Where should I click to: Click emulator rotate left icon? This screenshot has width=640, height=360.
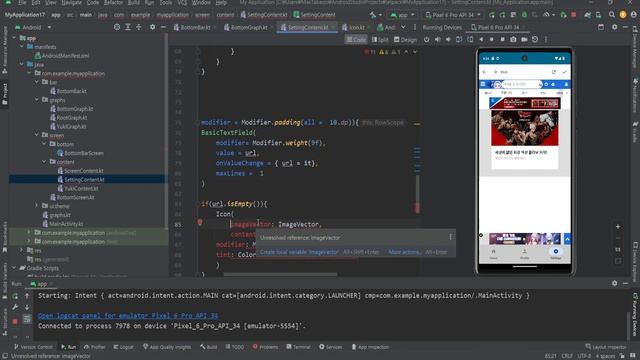click(x=459, y=40)
